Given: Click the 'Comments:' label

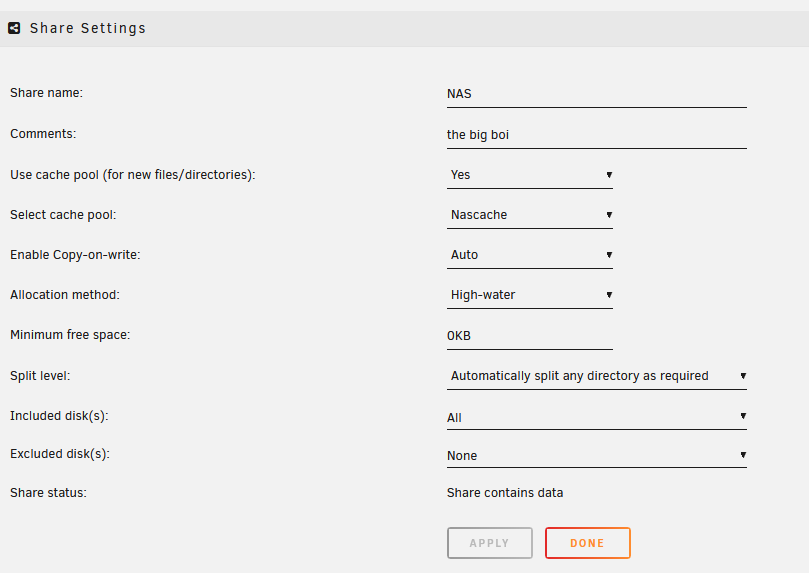Looking at the screenshot, I should pos(43,134).
